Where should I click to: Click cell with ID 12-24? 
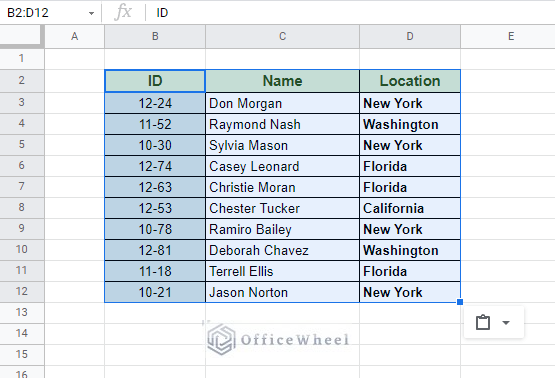coord(155,103)
